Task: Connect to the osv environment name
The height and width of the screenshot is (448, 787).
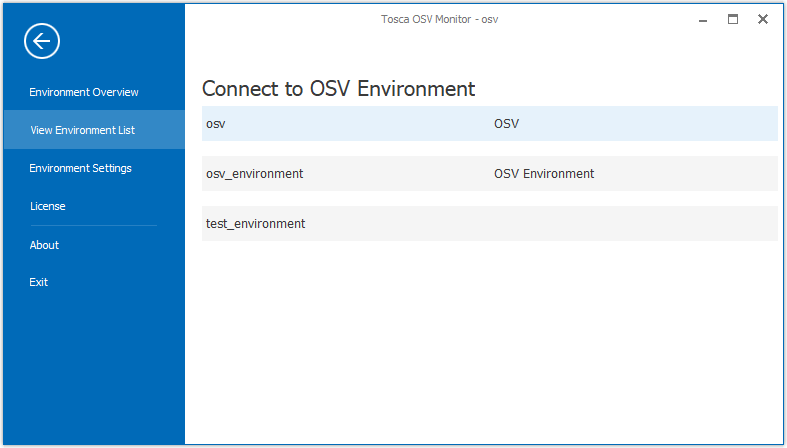Action: [x=215, y=124]
